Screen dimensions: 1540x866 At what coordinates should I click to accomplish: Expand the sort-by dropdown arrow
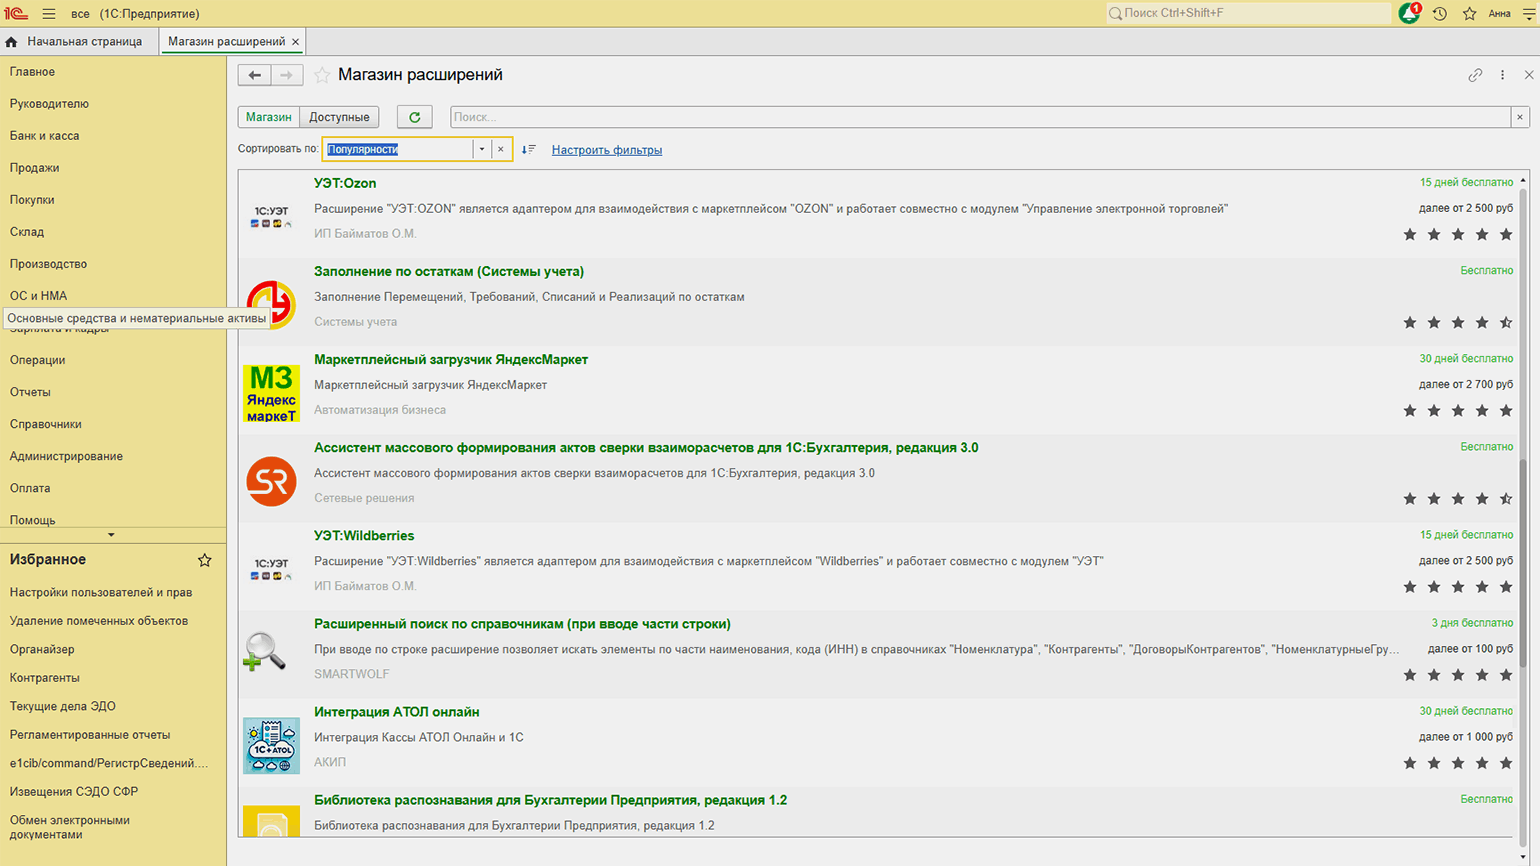click(x=481, y=149)
